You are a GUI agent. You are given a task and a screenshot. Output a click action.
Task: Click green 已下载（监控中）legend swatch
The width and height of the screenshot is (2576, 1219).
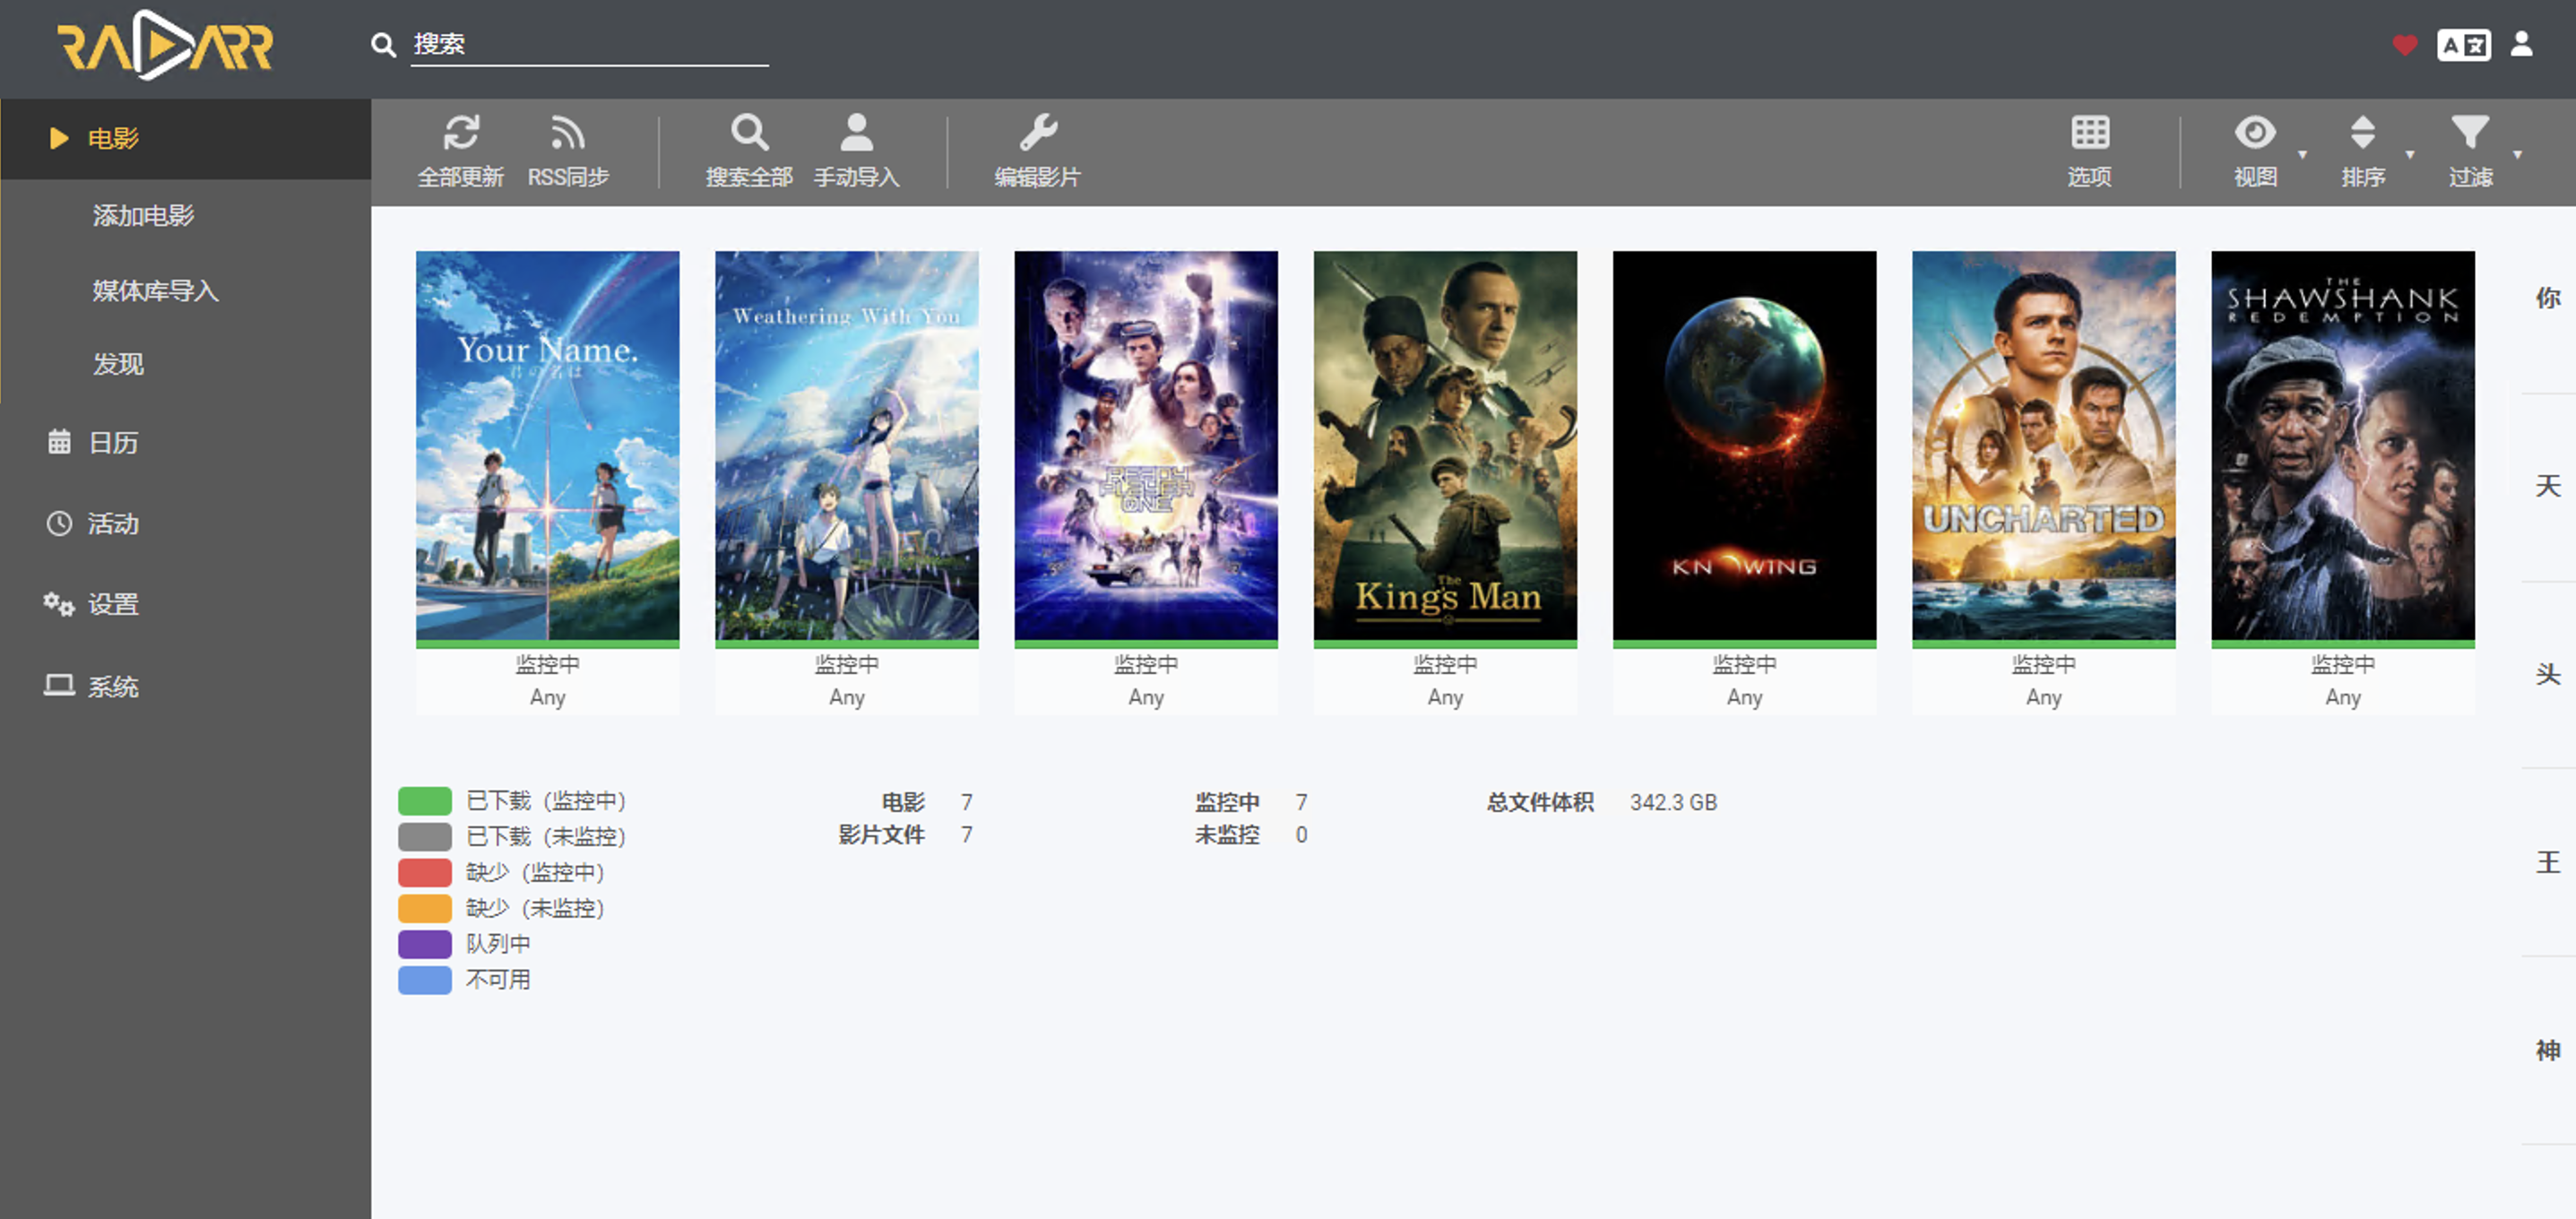[x=425, y=801]
